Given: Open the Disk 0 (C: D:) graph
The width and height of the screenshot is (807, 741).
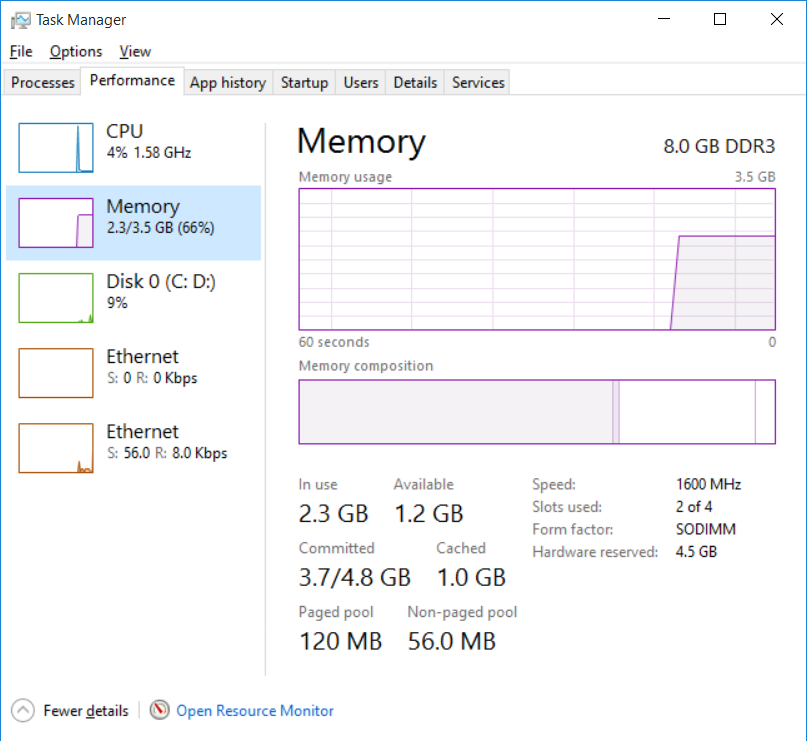Looking at the screenshot, I should pyautogui.click(x=55, y=297).
